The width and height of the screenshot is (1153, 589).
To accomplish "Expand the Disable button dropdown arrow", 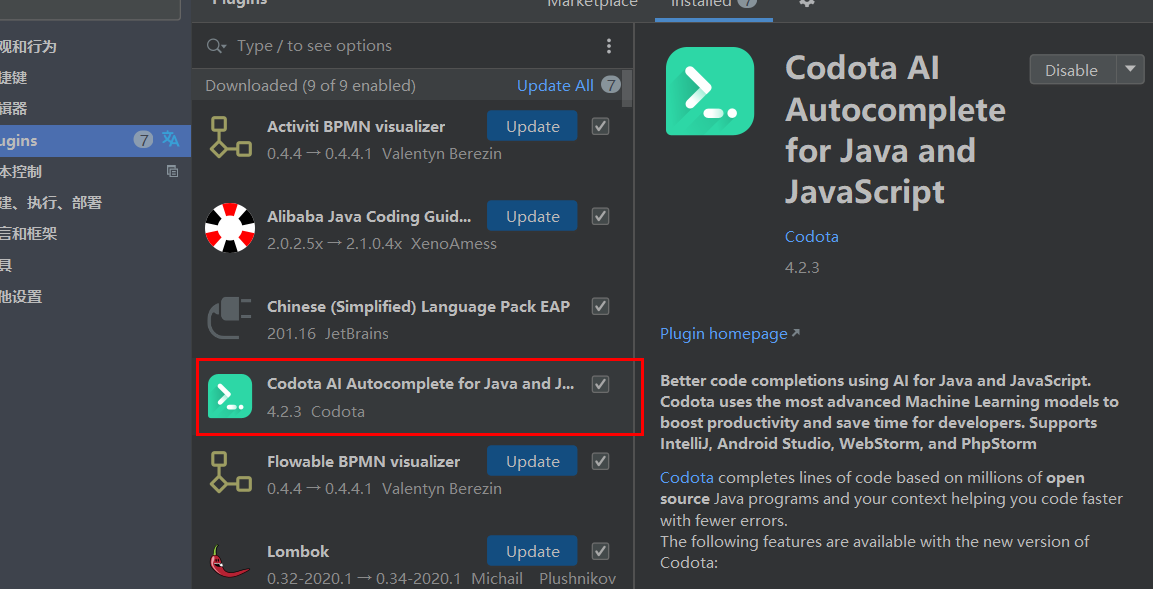I will point(1130,70).
